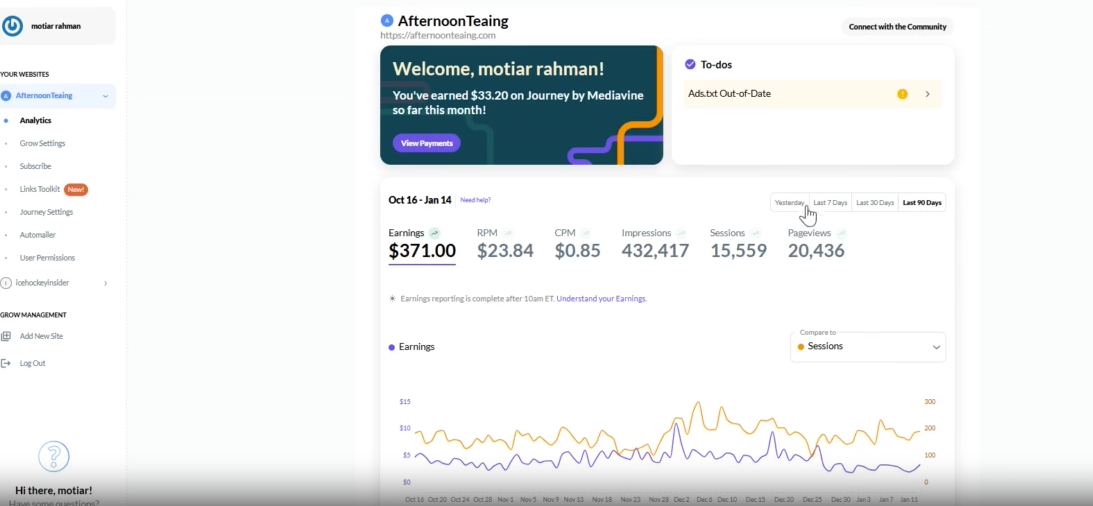The image size is (1093, 506).
Task: Click the Sessions trend arrow icon
Action: (756, 233)
